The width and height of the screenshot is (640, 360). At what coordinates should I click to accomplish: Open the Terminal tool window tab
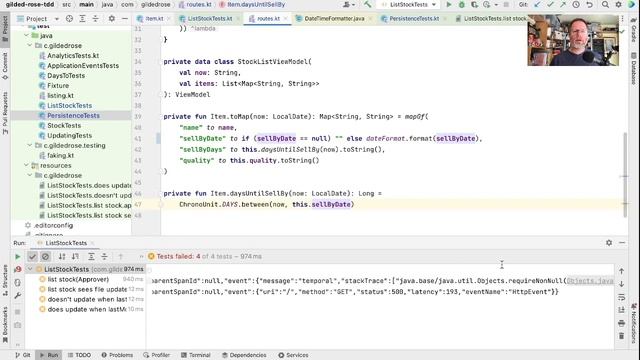pos(196,355)
